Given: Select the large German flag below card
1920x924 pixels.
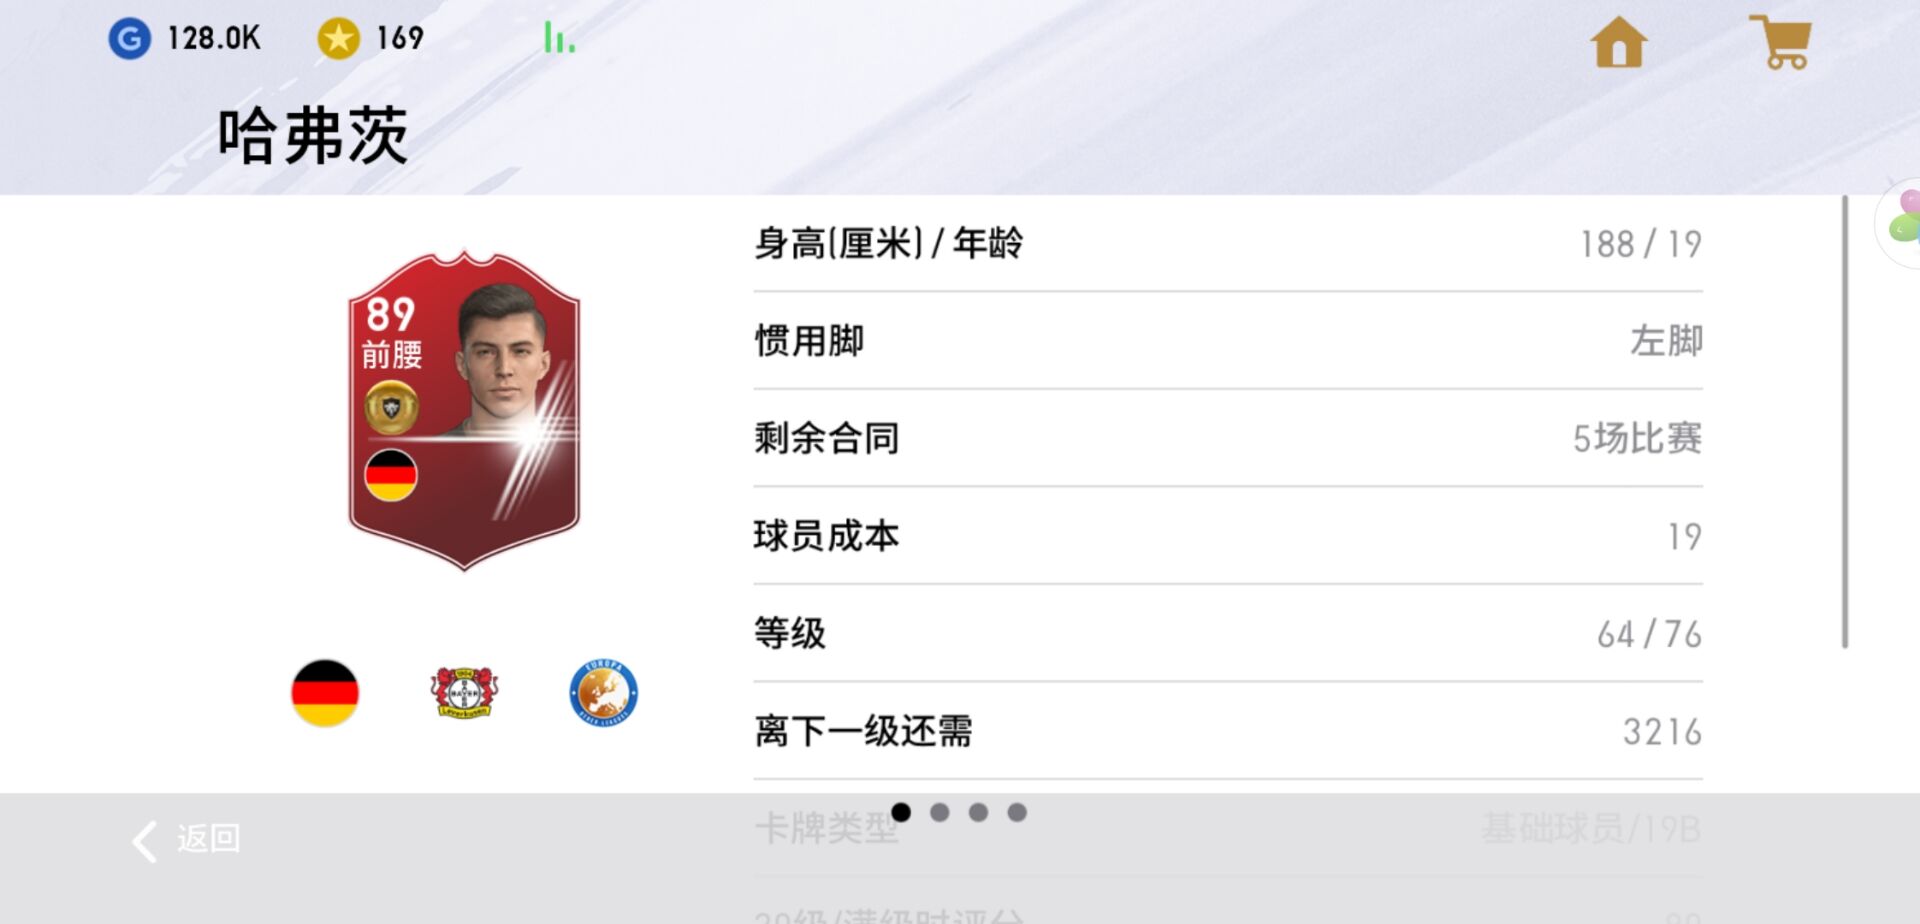Looking at the screenshot, I should [325, 692].
